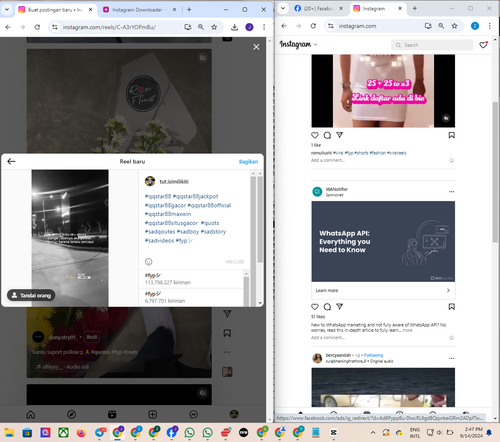Click up arrow of hashtag suggestions scrollbar

[246, 274]
